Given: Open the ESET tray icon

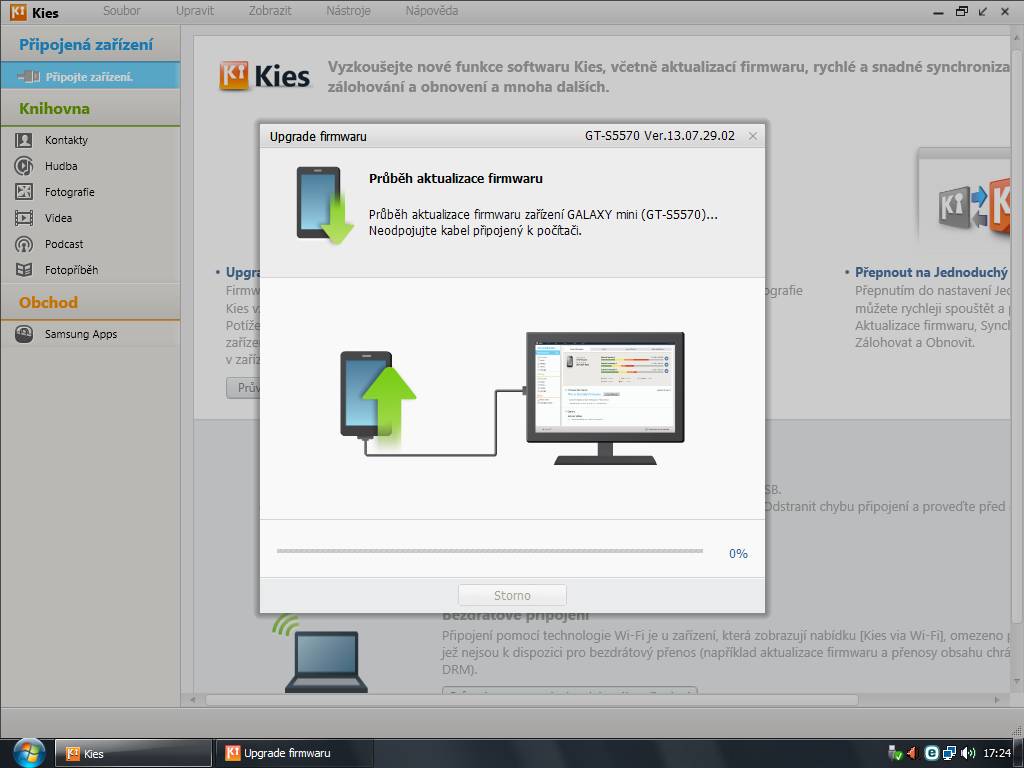Looking at the screenshot, I should pos(932,753).
